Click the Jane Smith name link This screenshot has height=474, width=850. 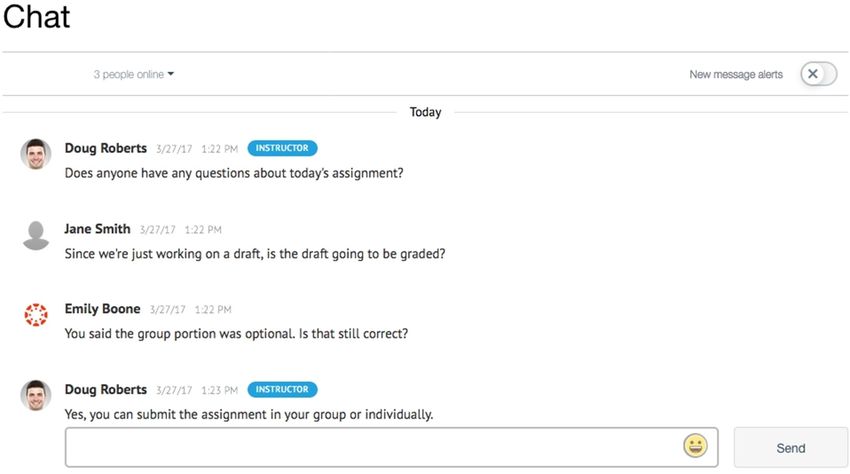click(98, 229)
